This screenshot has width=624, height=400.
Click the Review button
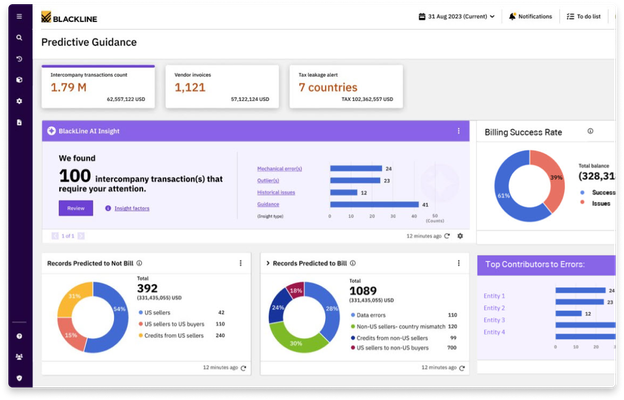[76, 208]
